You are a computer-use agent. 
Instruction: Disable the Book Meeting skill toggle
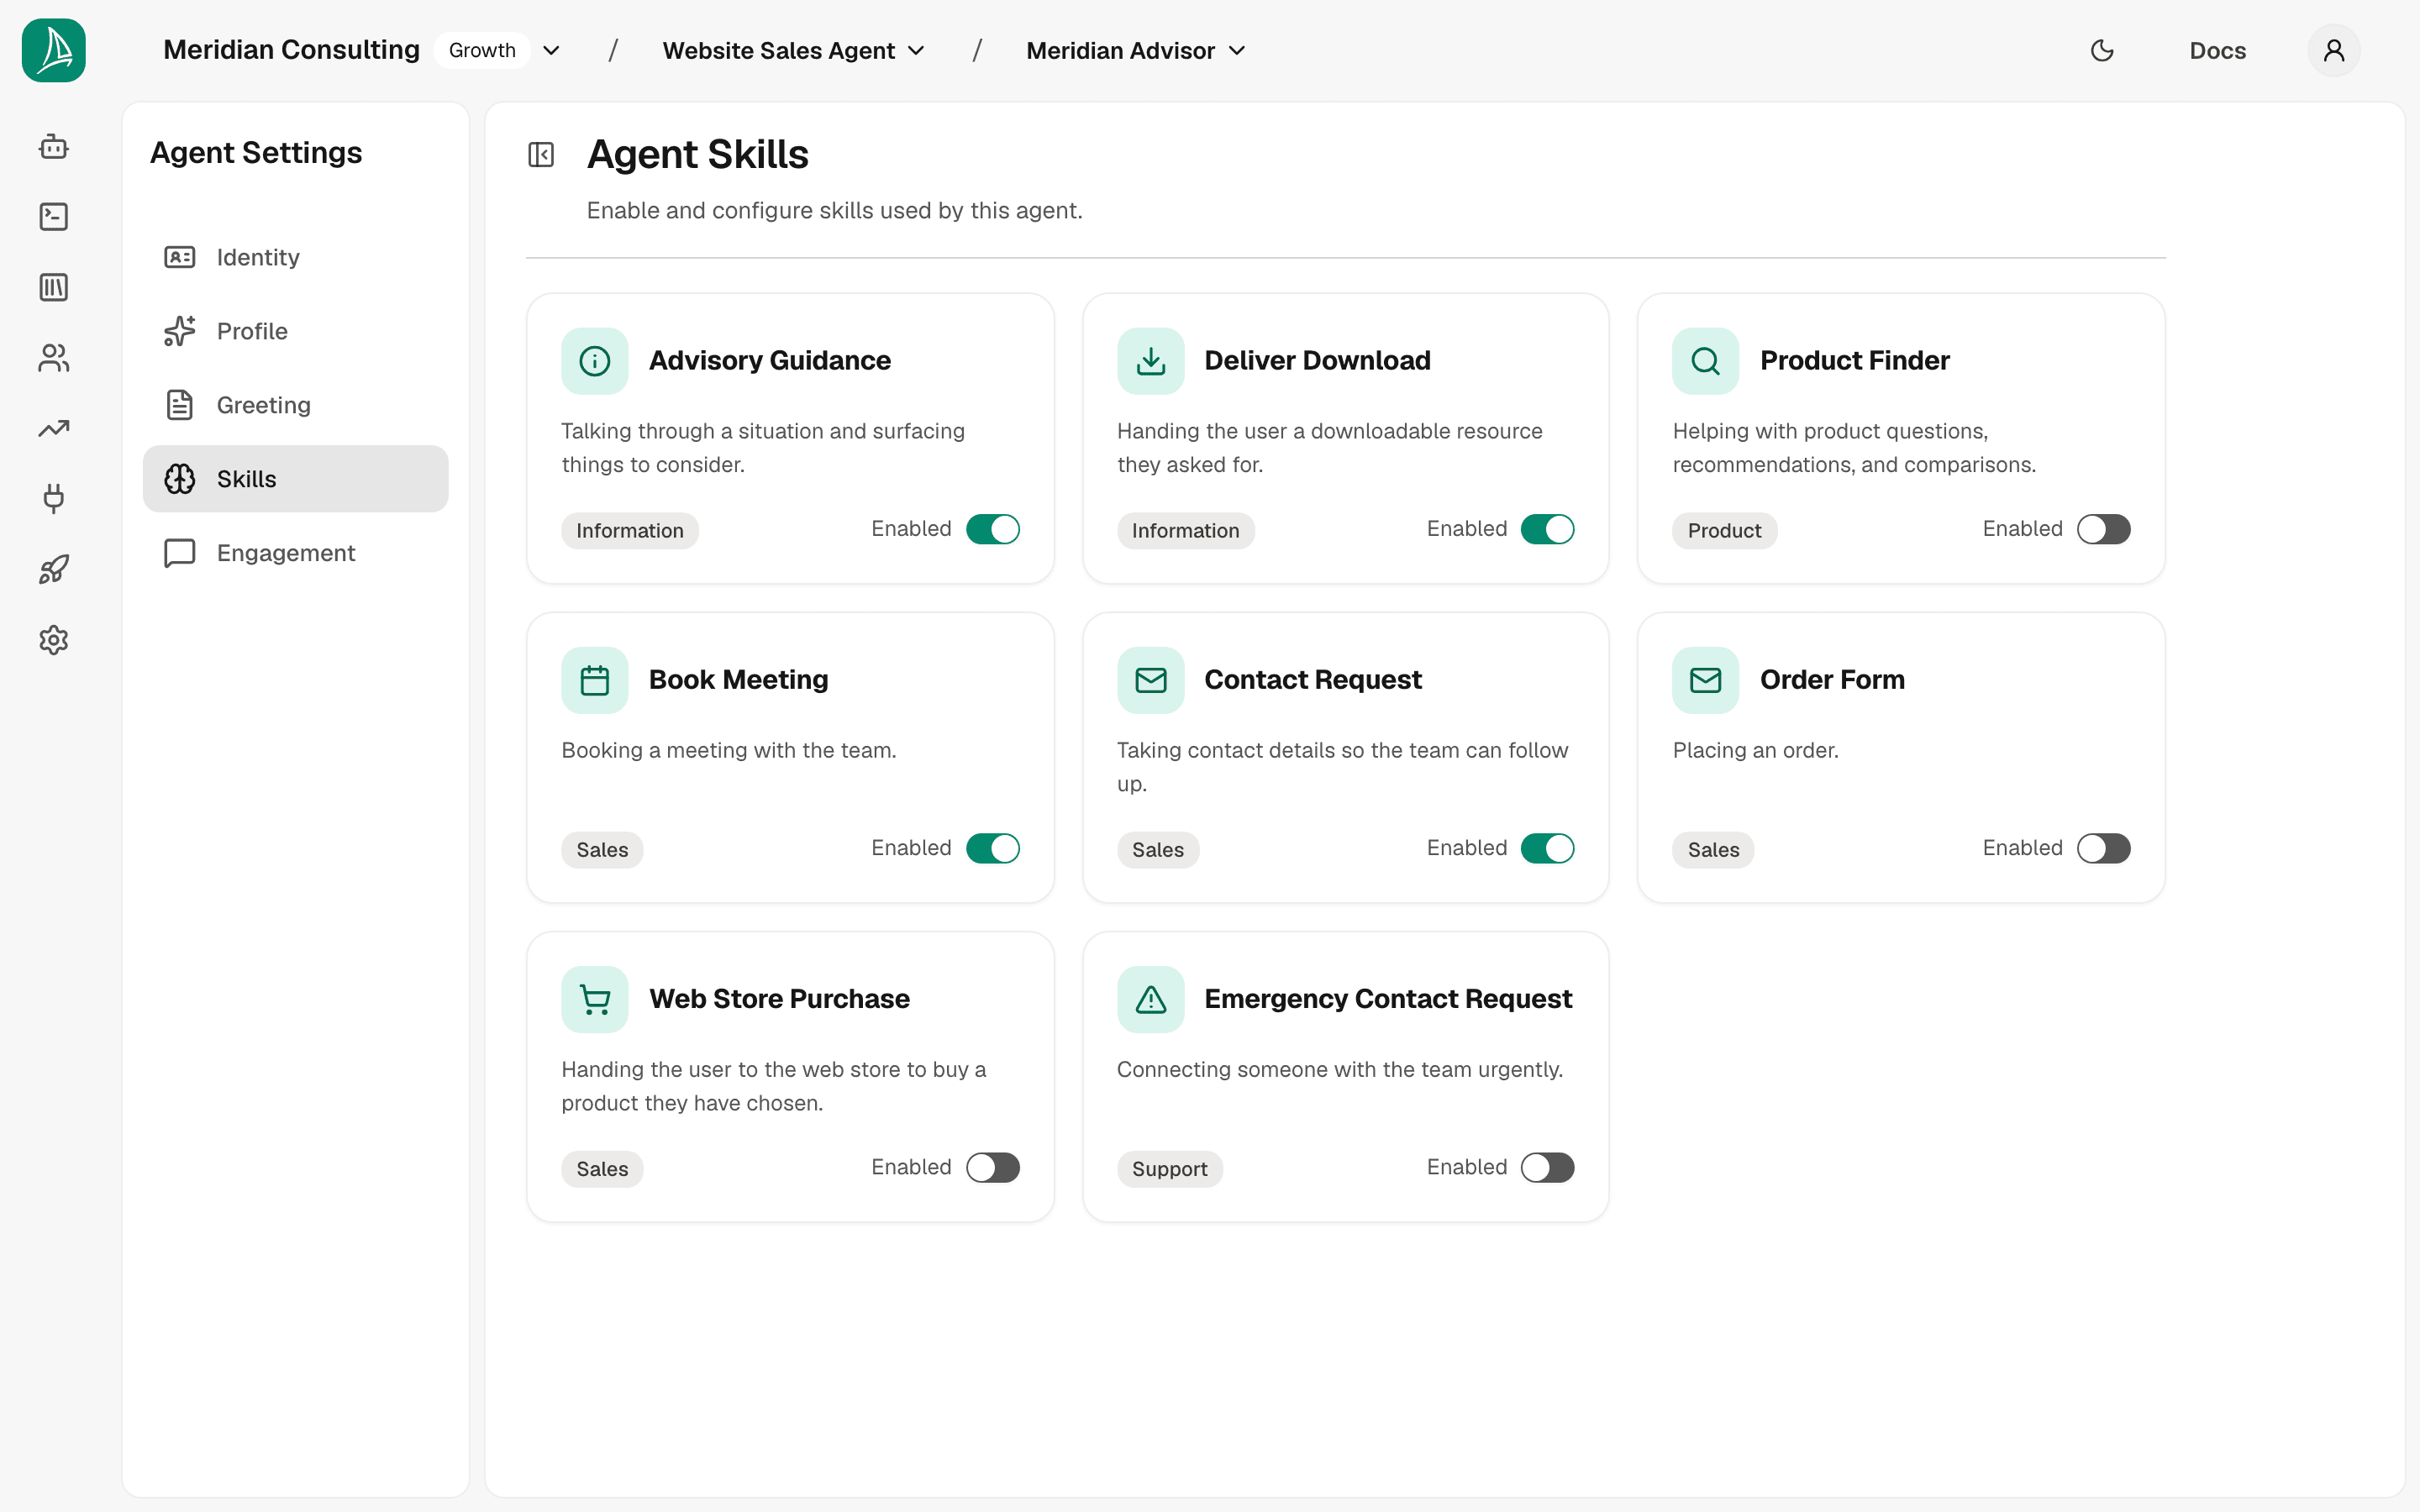(993, 848)
